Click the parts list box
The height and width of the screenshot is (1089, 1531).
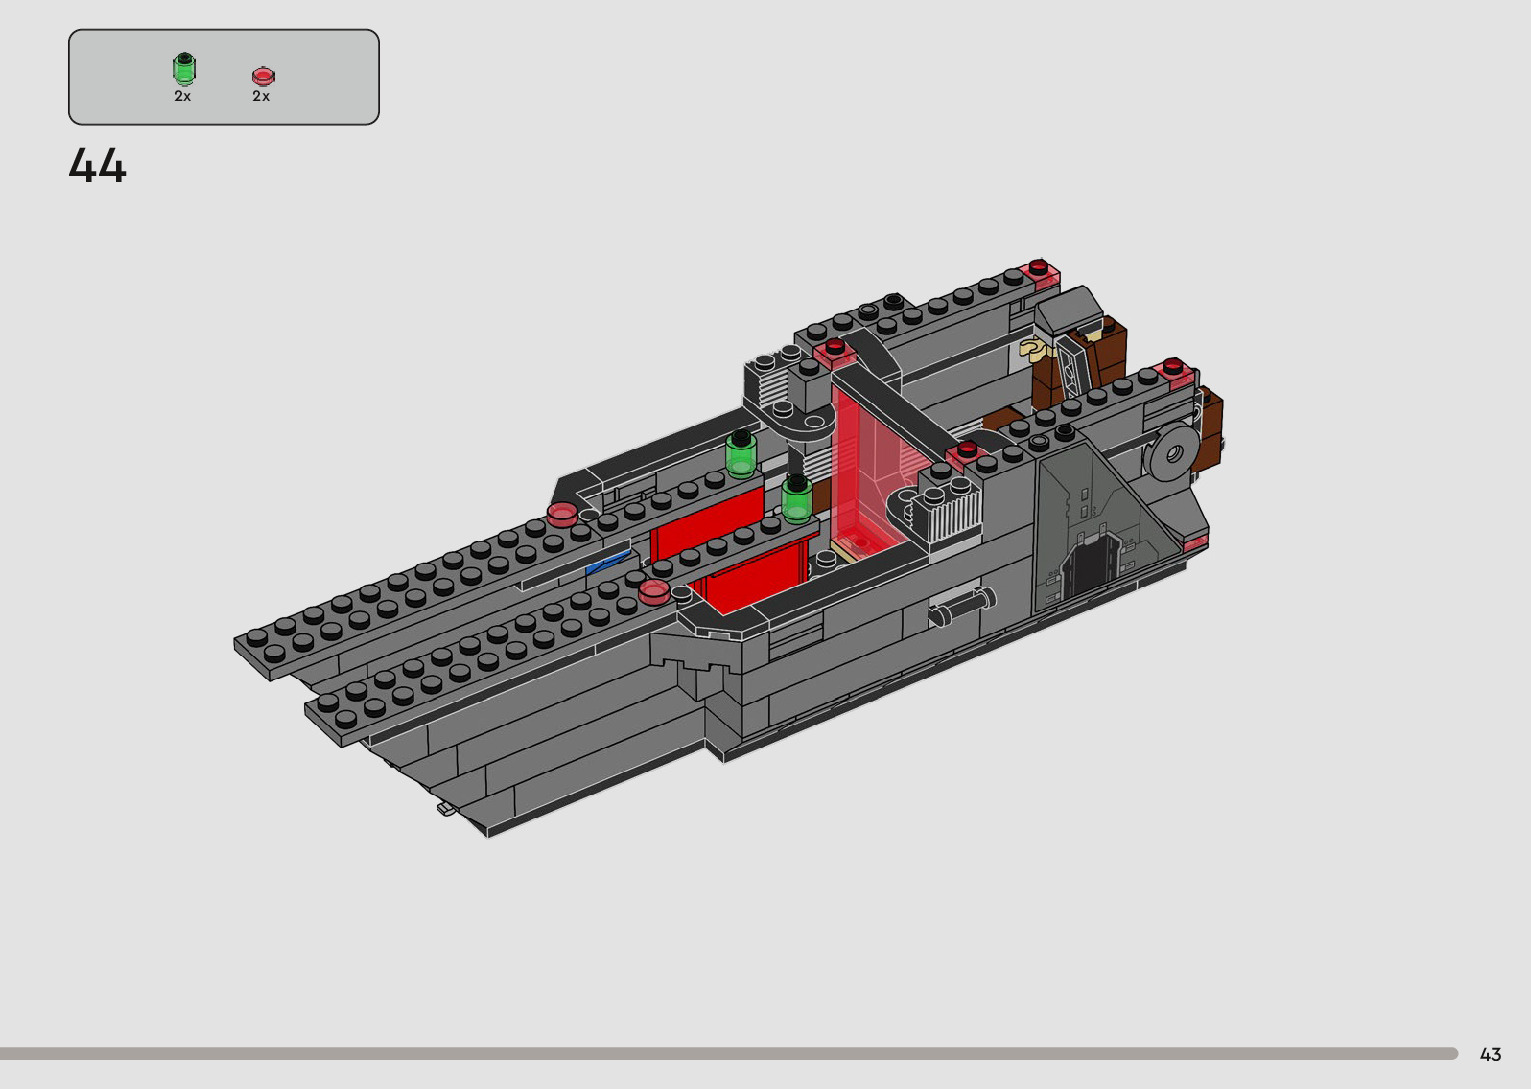[x=224, y=77]
